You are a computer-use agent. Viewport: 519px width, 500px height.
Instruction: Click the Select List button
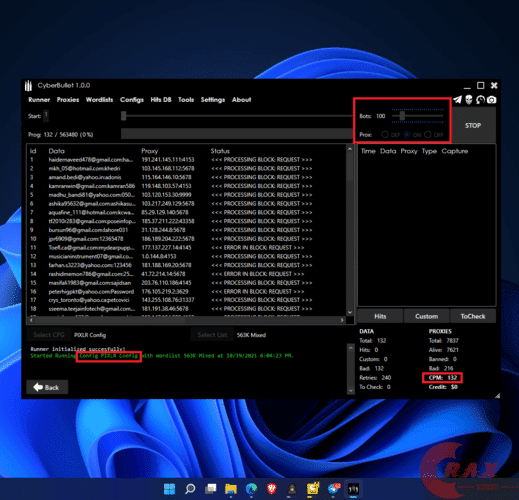click(212, 335)
